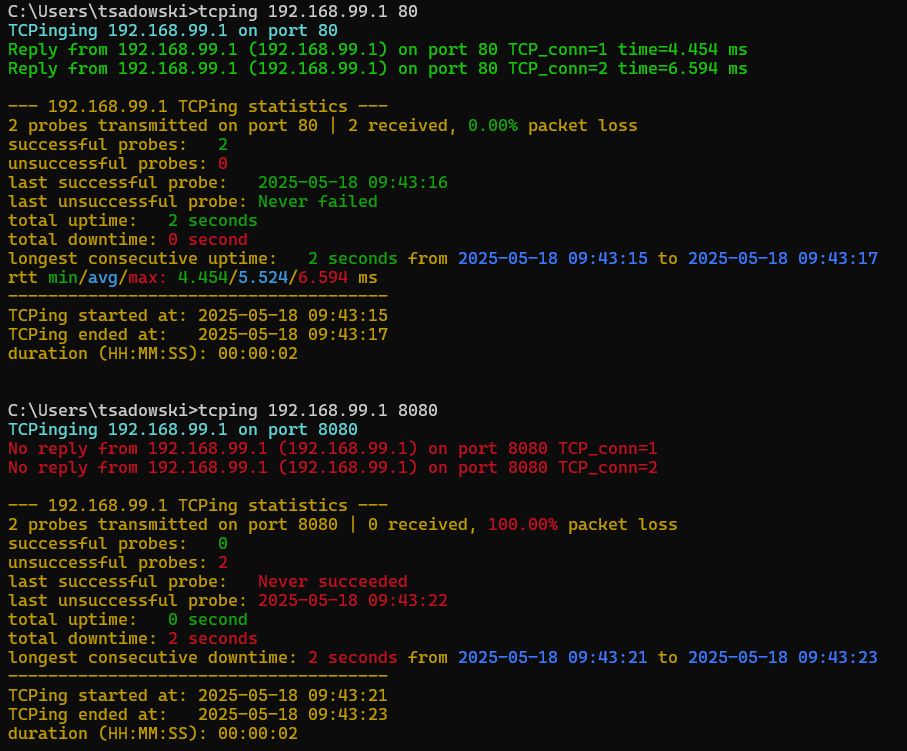Click the "TCPing started at" 09:43:15 line
The height and width of the screenshot is (751, 907).
197,316
